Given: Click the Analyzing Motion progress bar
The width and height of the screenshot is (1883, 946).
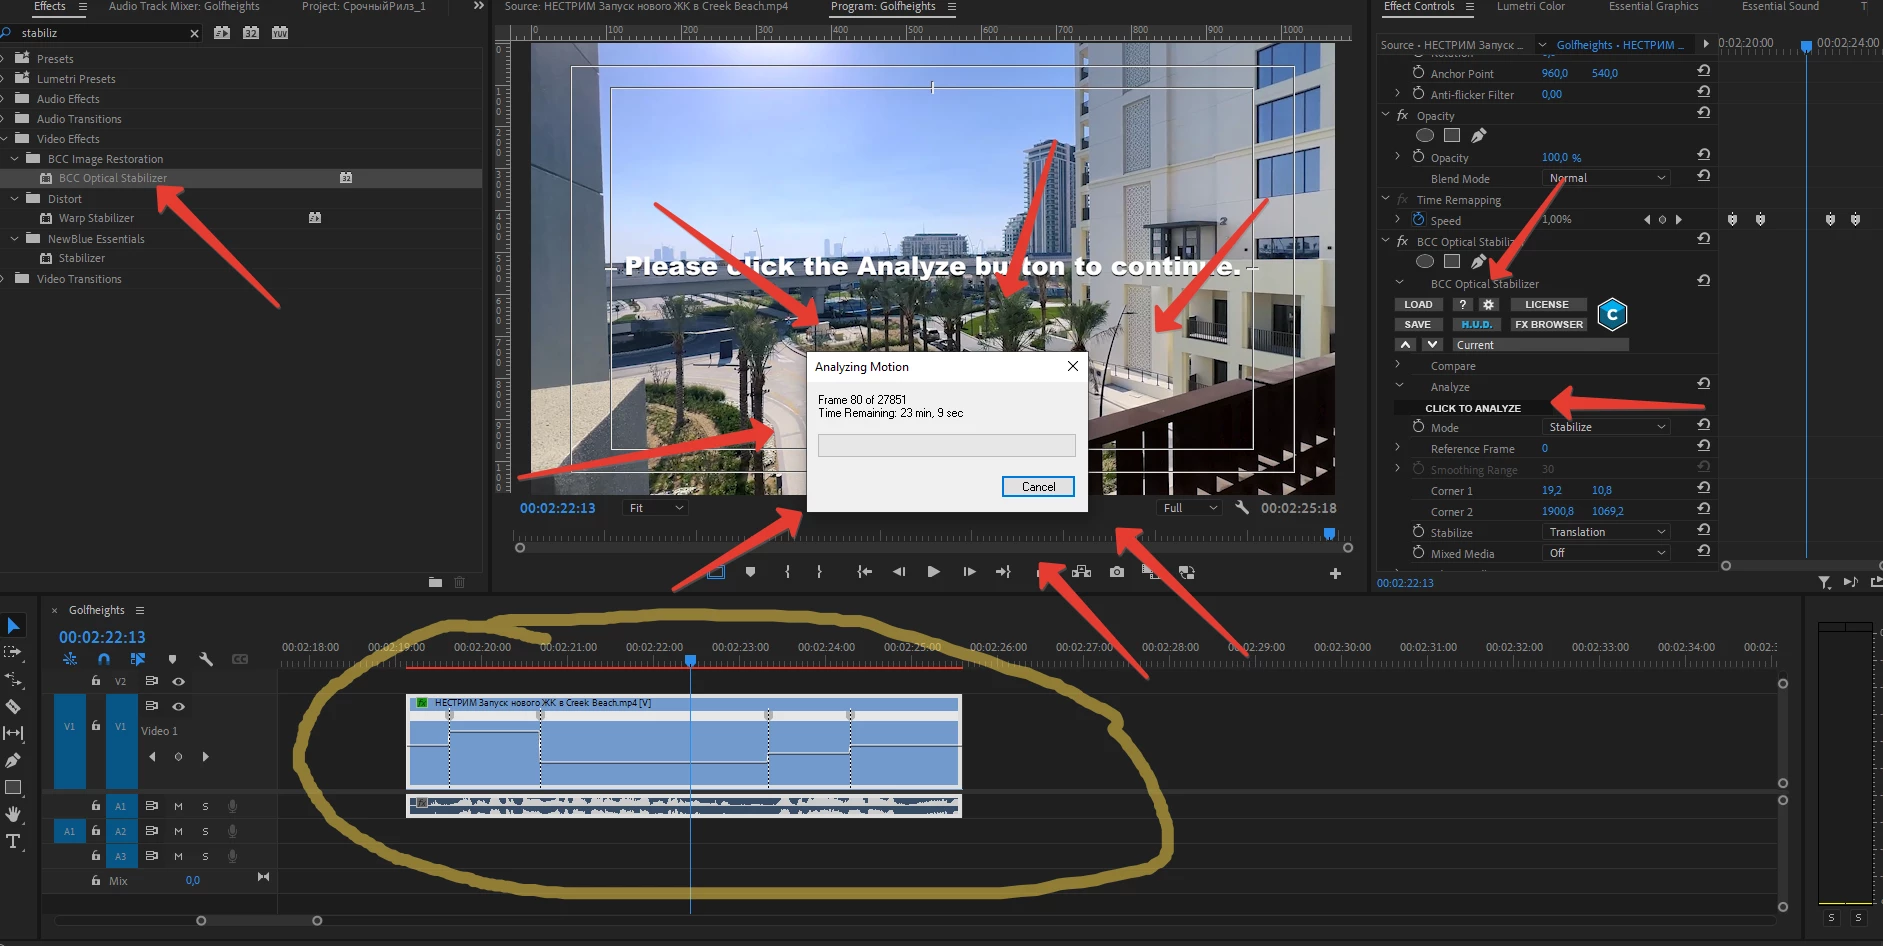Looking at the screenshot, I should pos(947,445).
